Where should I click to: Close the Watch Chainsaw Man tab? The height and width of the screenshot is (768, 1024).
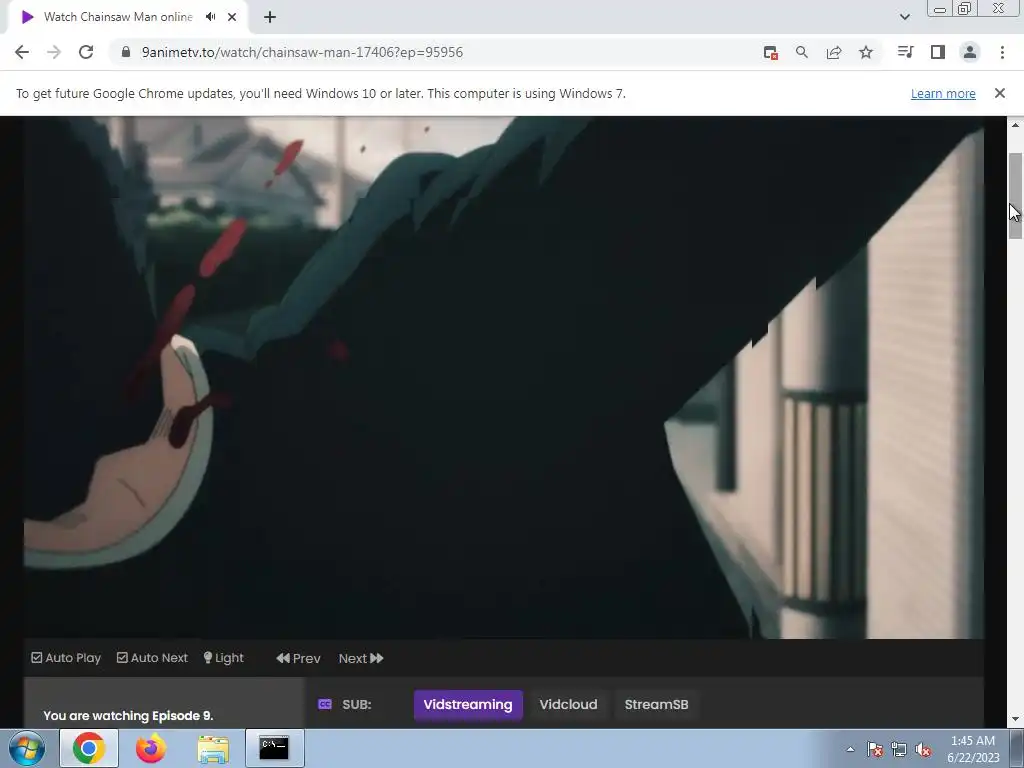232,17
